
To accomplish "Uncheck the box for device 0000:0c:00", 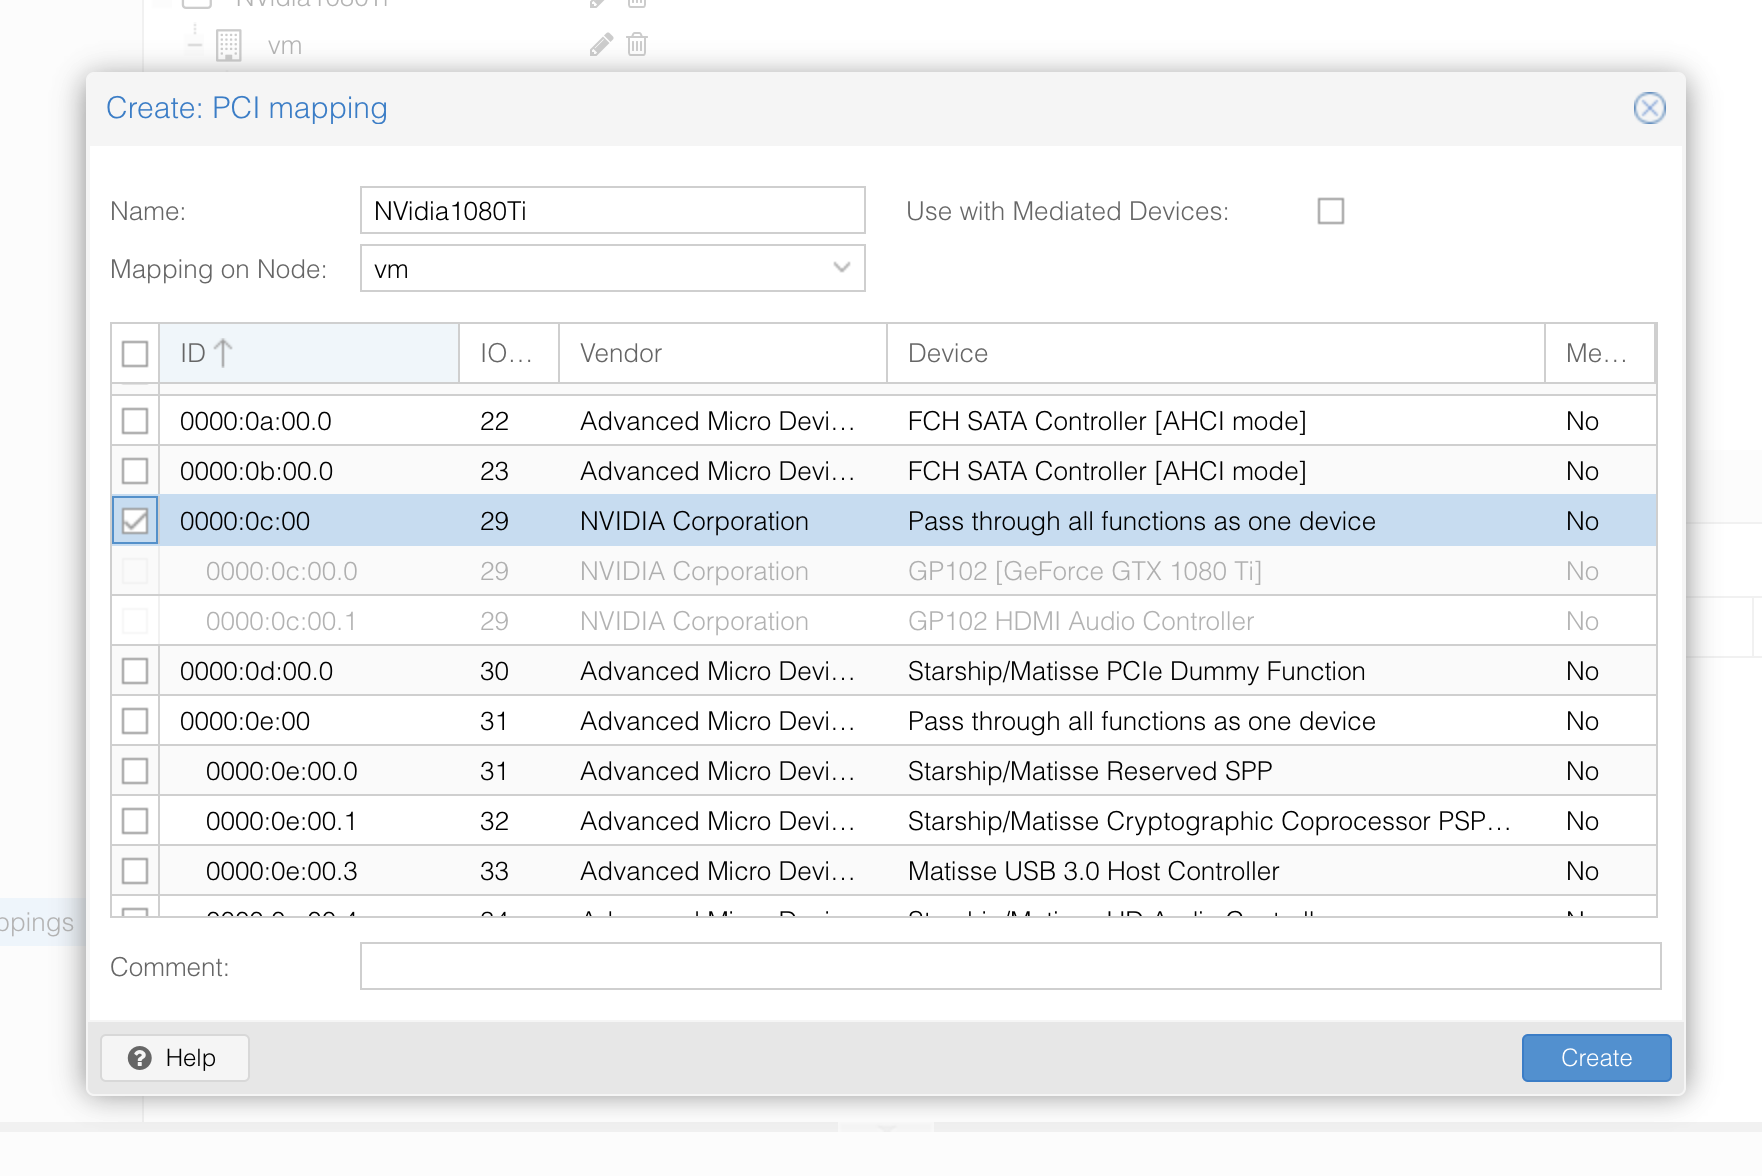I will coord(135,521).
